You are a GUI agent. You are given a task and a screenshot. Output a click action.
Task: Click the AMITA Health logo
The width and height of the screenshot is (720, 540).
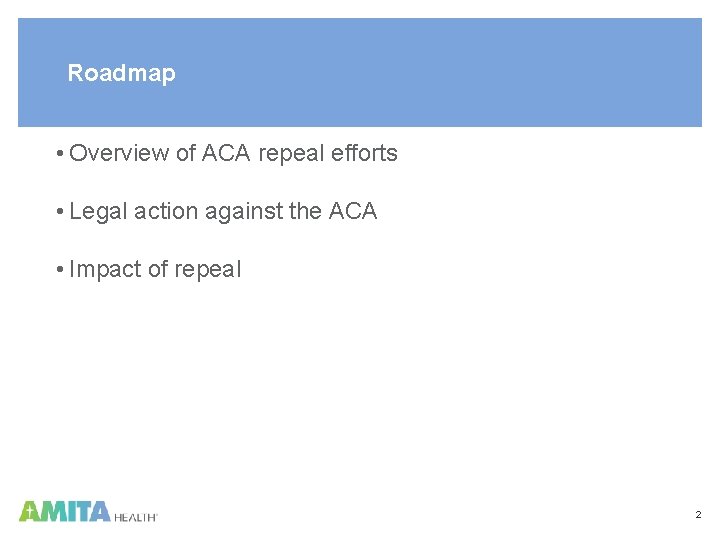(x=88, y=512)
